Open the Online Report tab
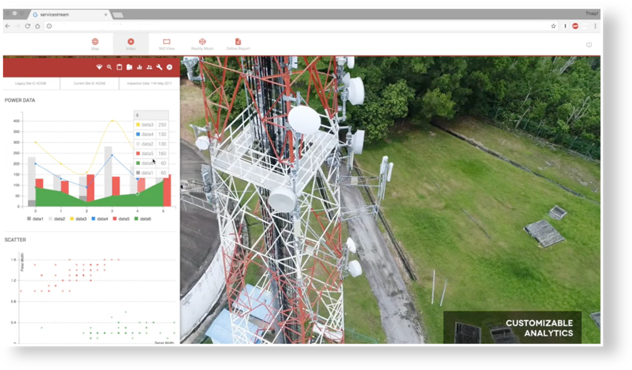This screenshot has height=370, width=632. click(x=238, y=44)
